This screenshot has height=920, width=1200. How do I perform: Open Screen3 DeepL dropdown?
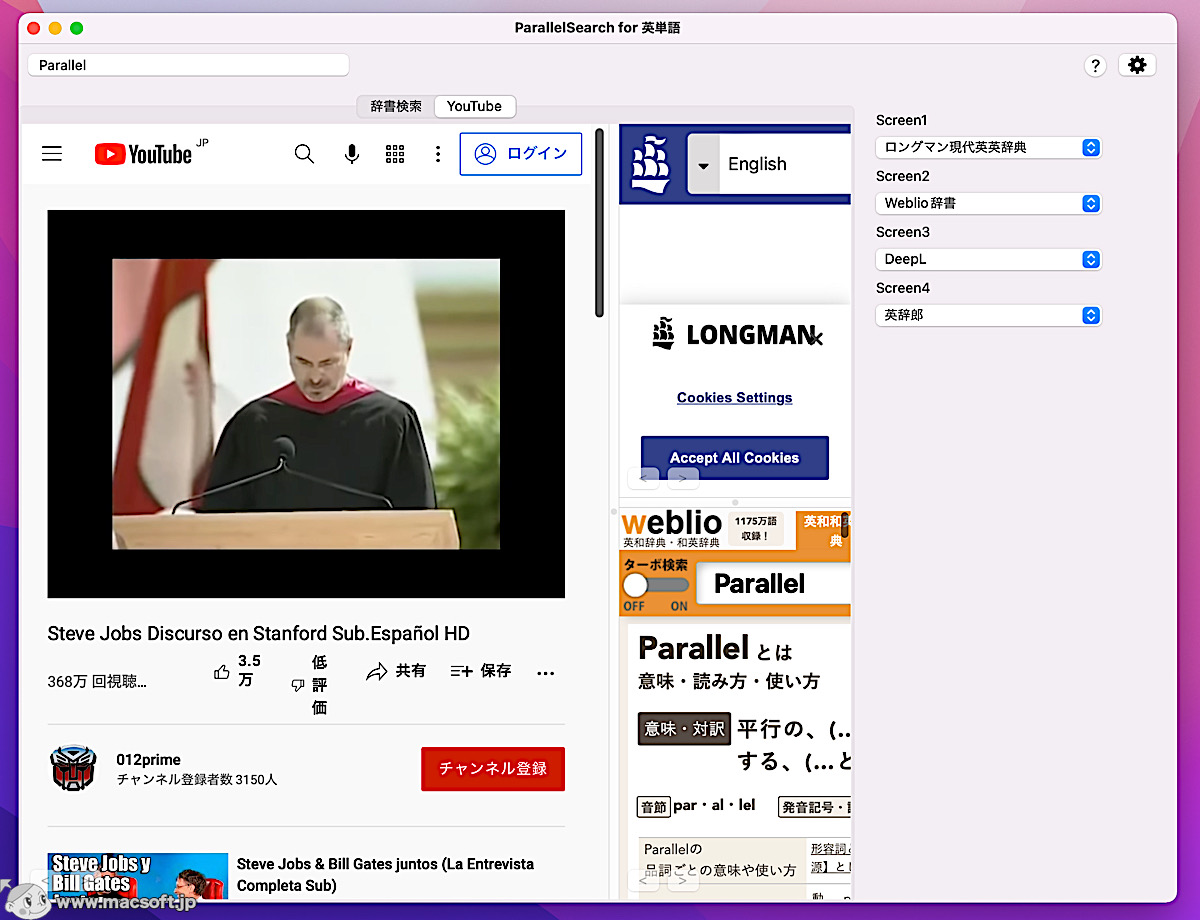coord(988,259)
